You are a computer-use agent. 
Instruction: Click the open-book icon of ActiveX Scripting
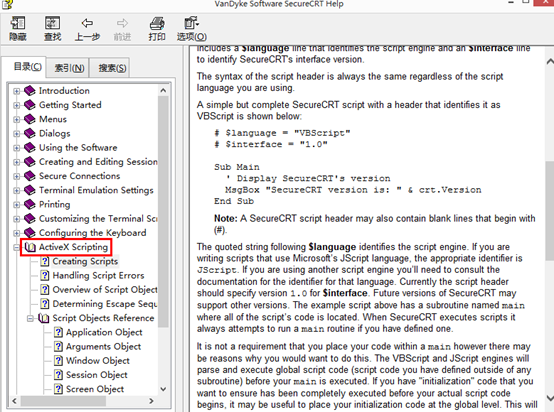pyautogui.click(x=30, y=247)
